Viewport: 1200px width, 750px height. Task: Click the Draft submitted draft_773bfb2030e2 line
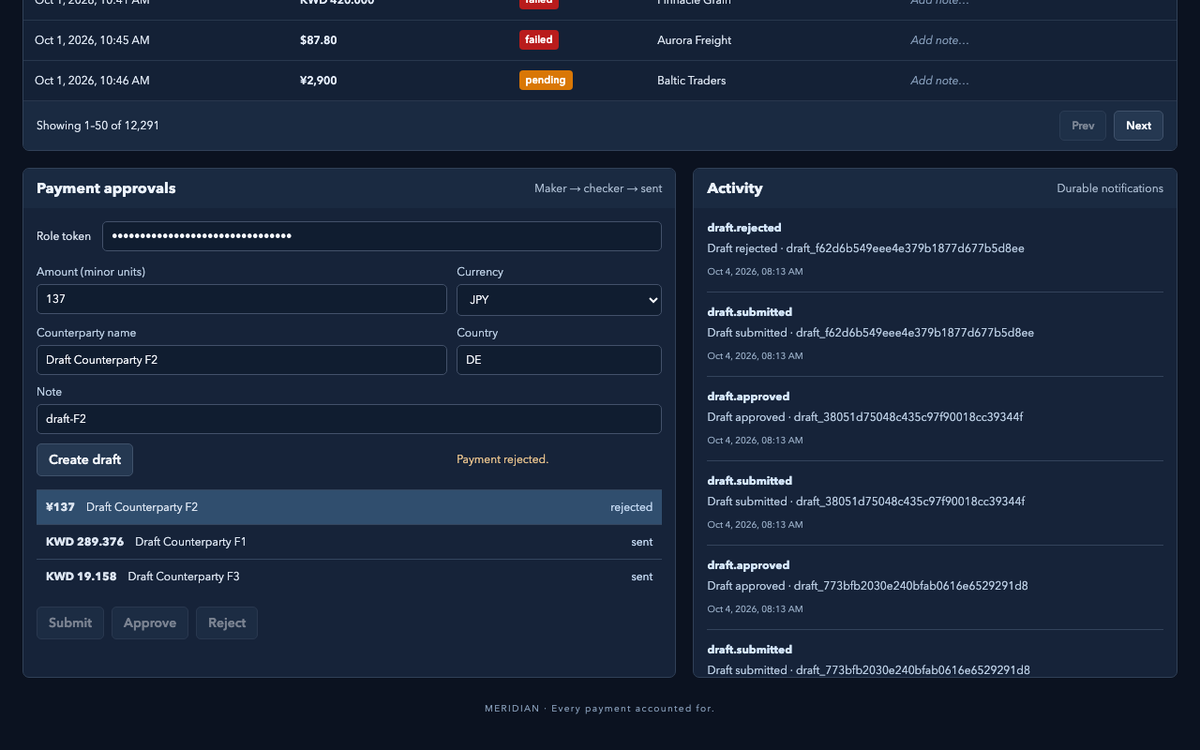[868, 670]
